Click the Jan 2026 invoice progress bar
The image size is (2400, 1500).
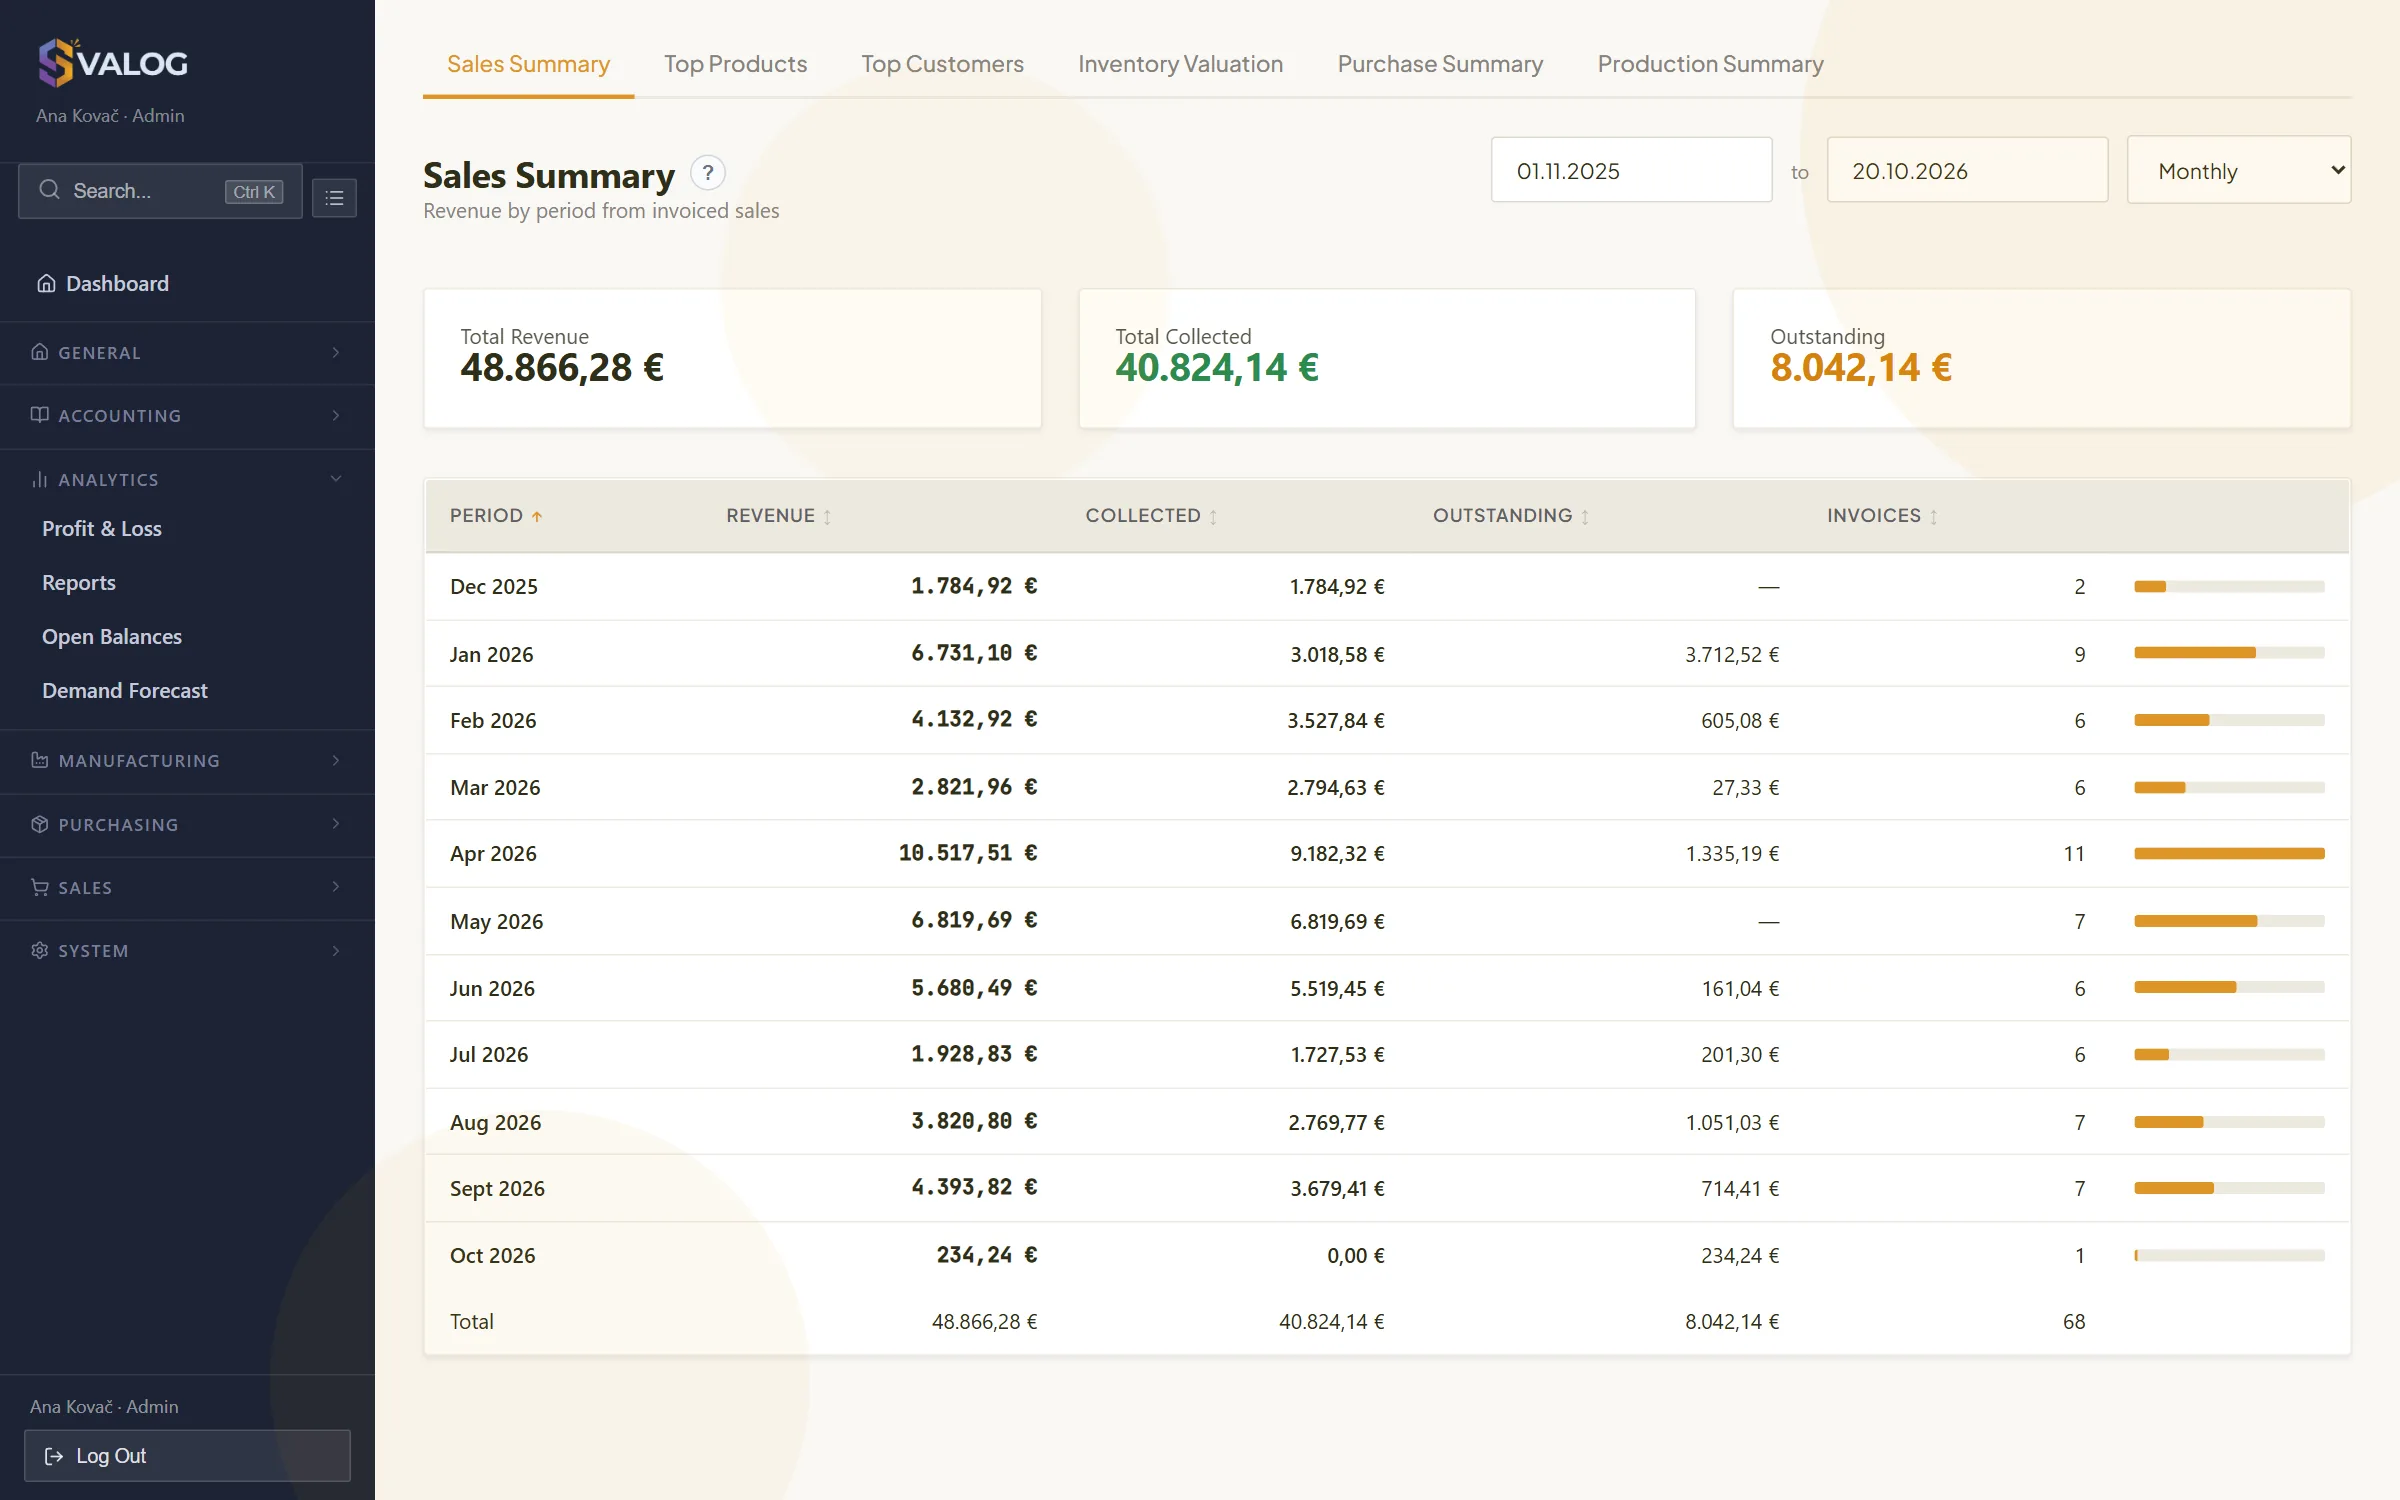(x=2229, y=653)
